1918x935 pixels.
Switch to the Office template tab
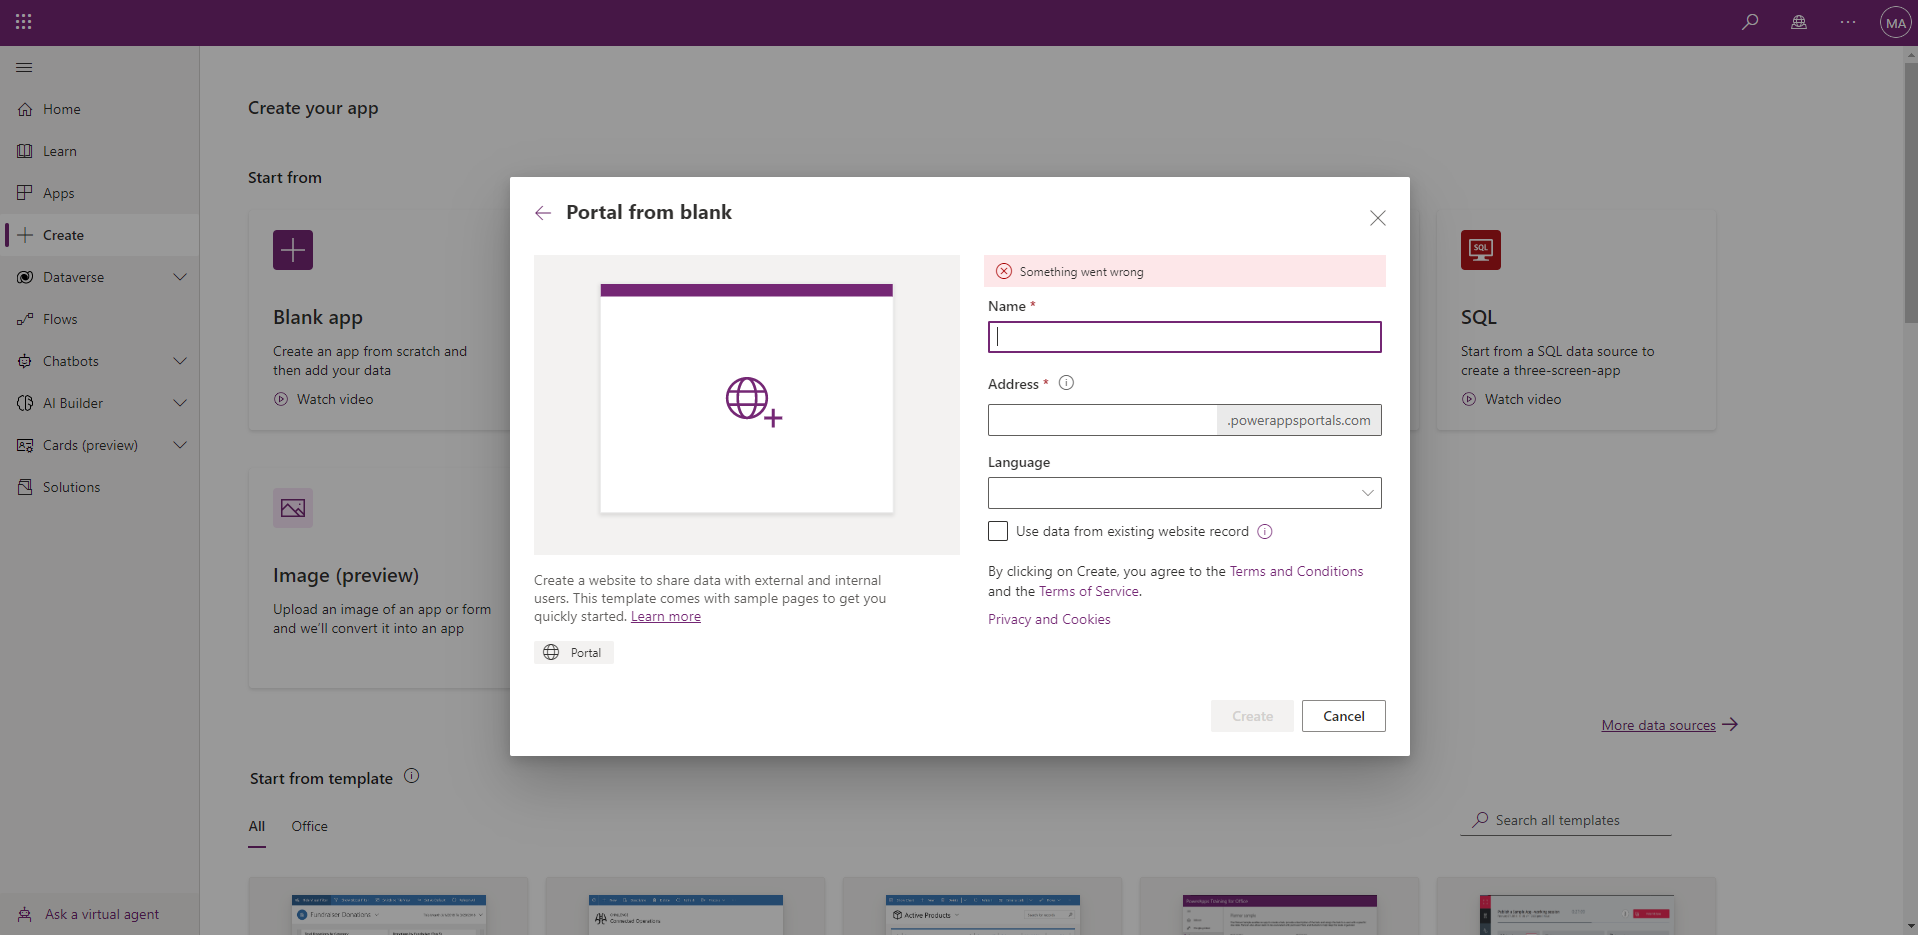pos(309,826)
